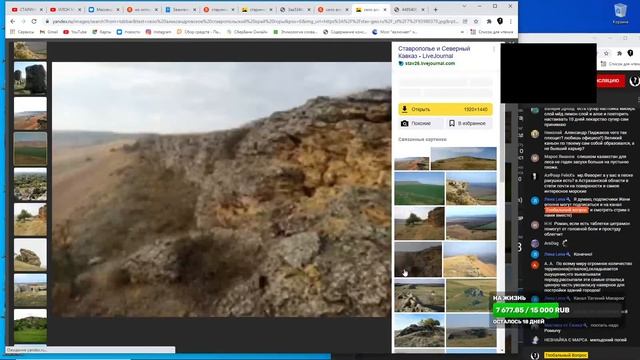This screenshot has width=640, height=360.
Task: Select the highlighted green field thumbnail in left strip
Action: tap(30, 149)
